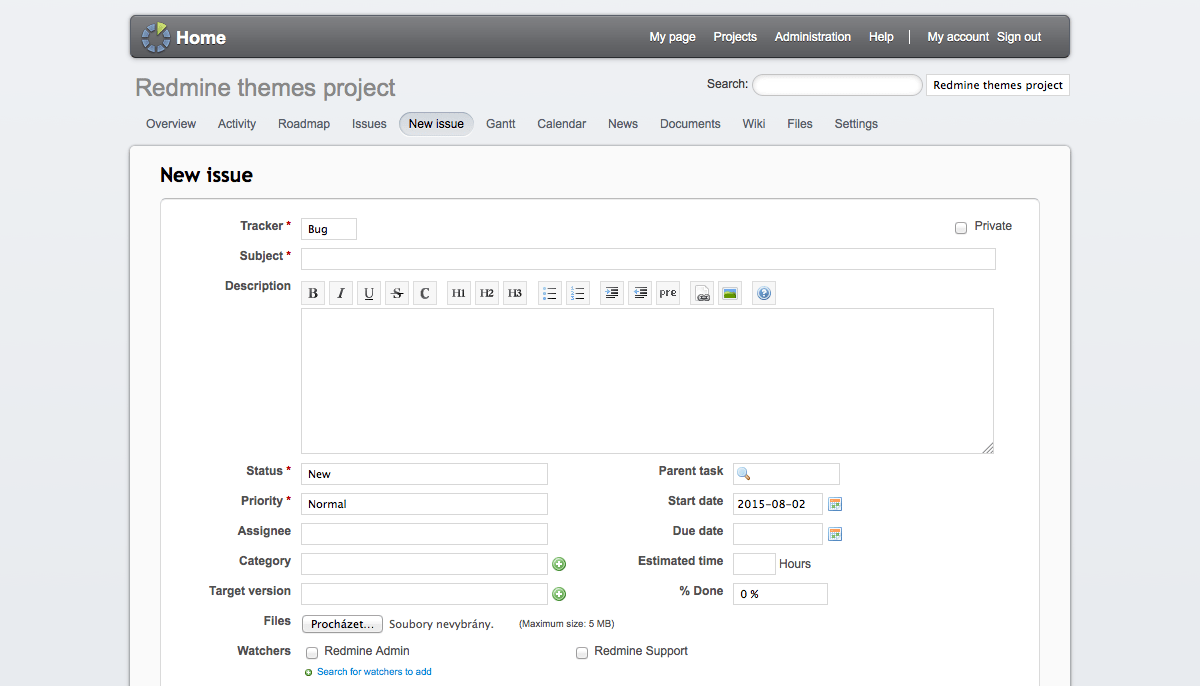Open My page in top menu
The height and width of the screenshot is (686, 1200).
coord(673,37)
